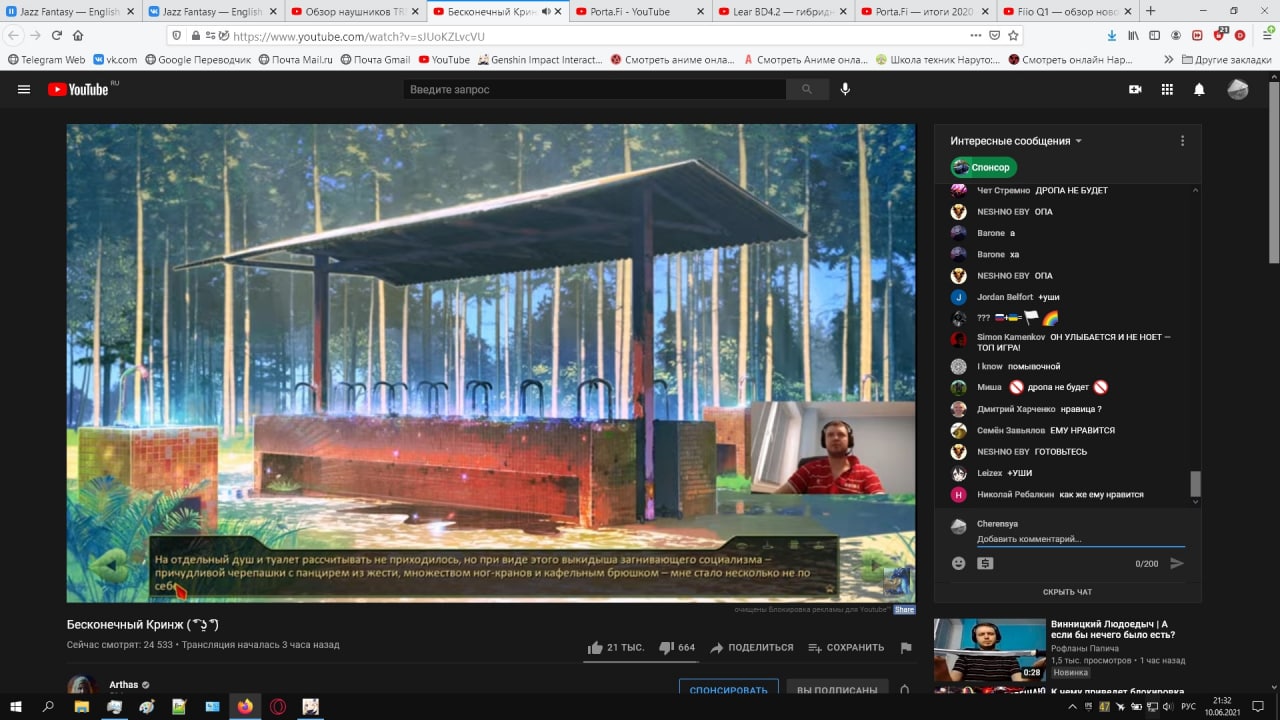
Task: Click the green Спонсор badge in chat
Action: pos(983,167)
